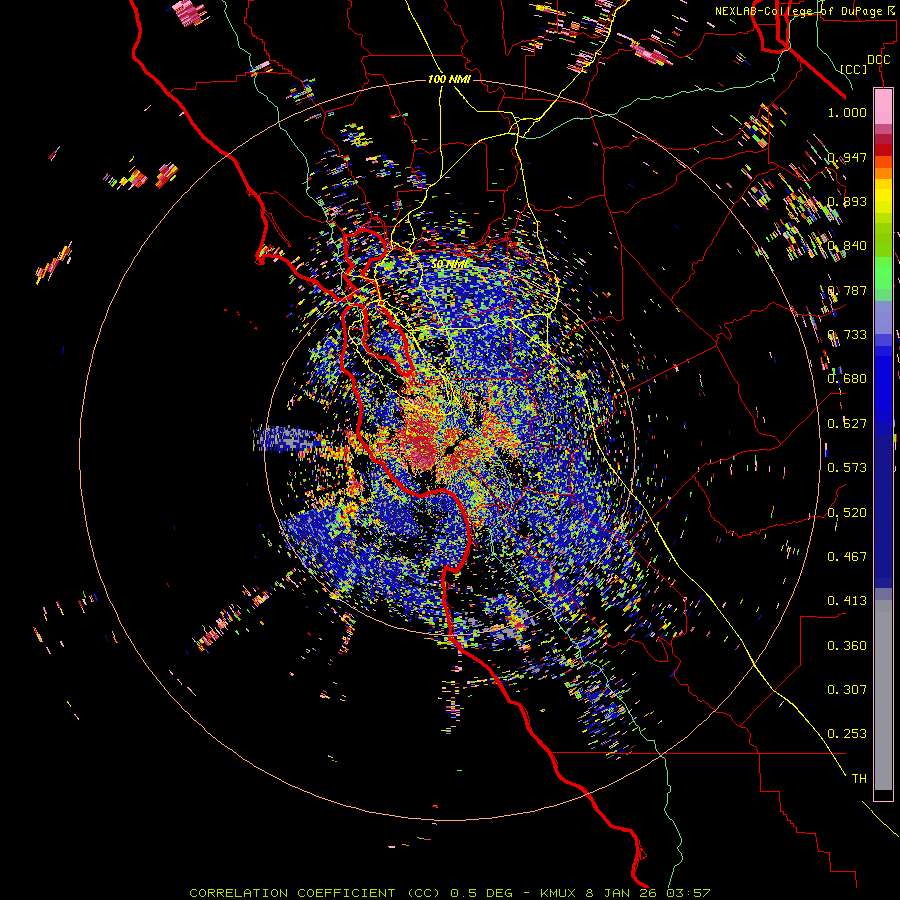Pick the bright green segment of the color bar

coord(883,273)
